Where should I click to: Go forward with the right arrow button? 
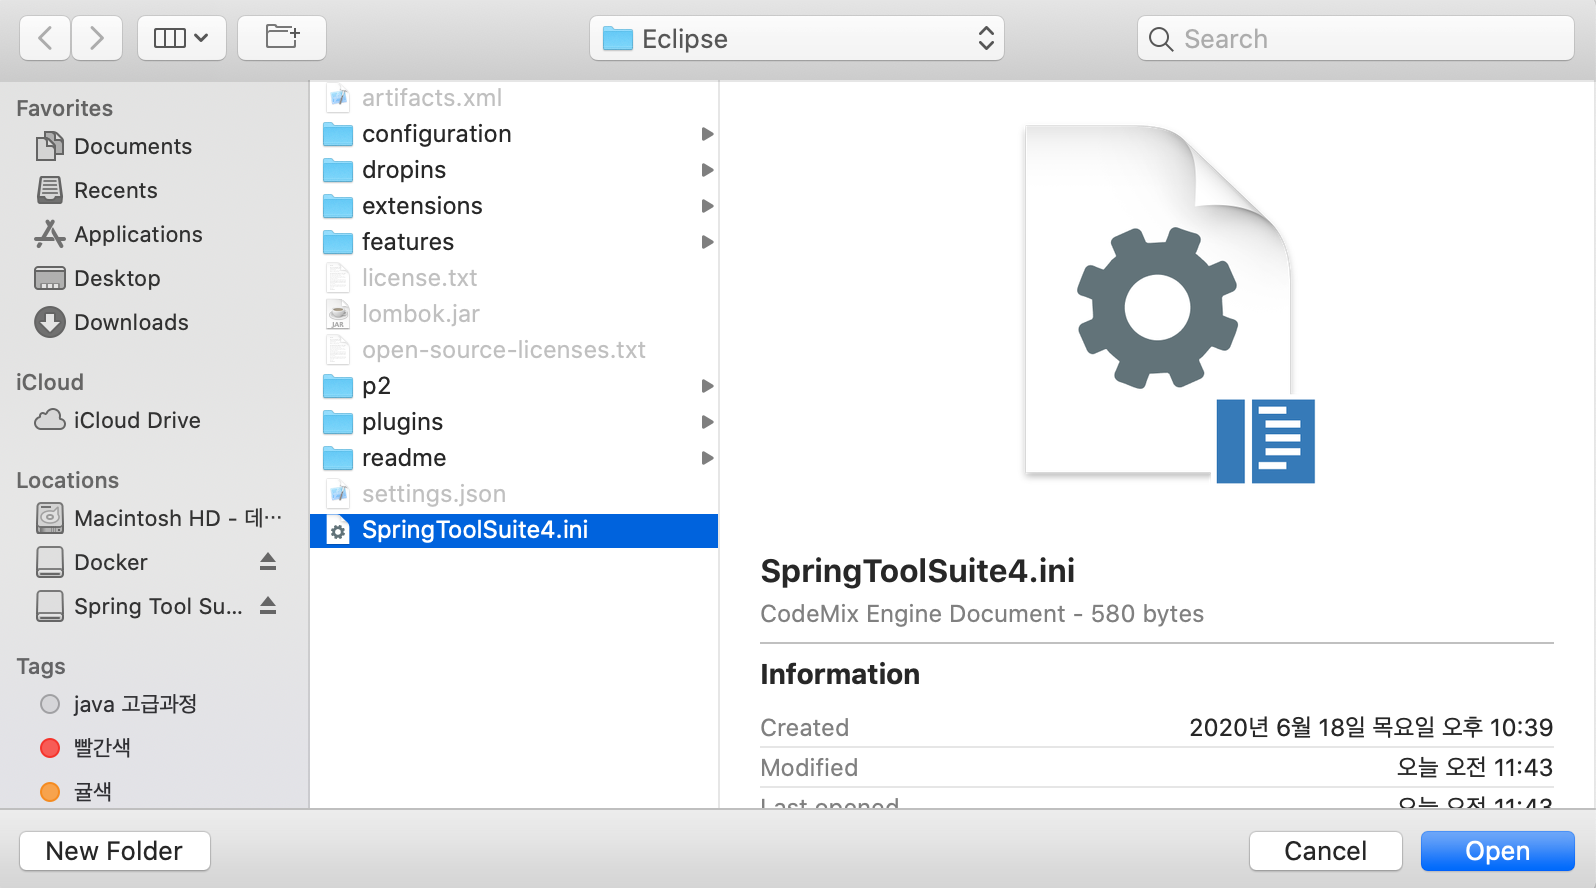97,38
